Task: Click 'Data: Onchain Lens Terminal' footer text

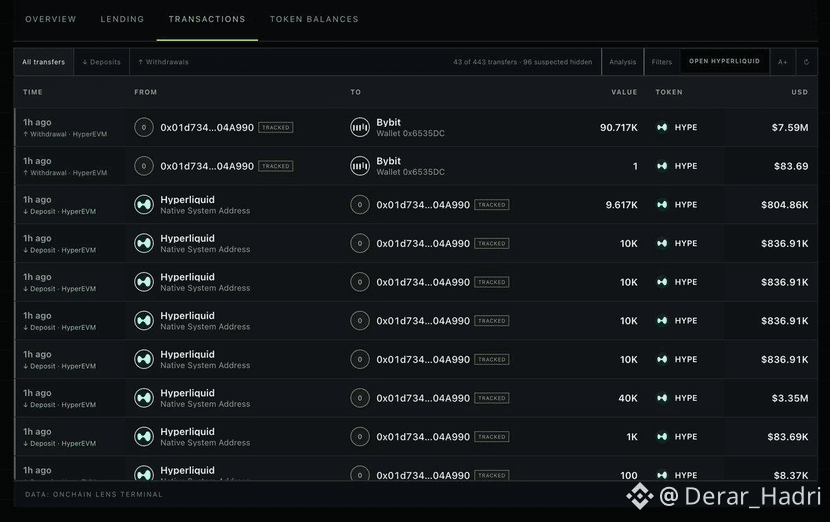Action: pos(94,494)
